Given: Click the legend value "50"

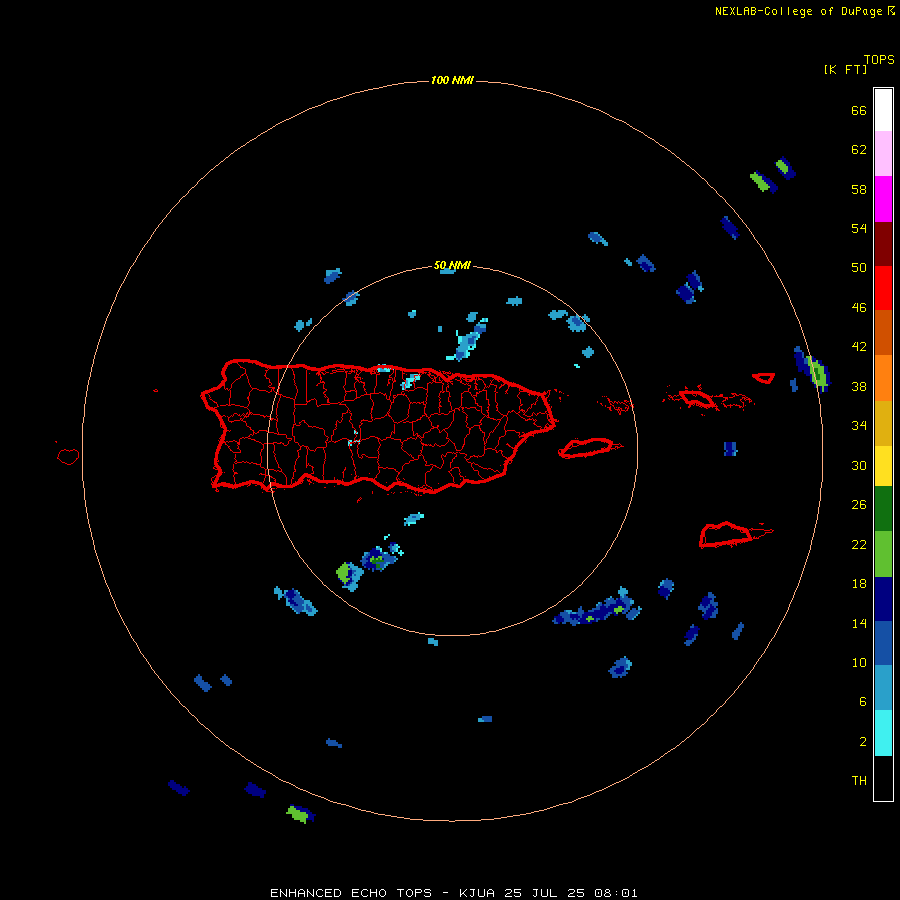Looking at the screenshot, I should coord(859,268).
